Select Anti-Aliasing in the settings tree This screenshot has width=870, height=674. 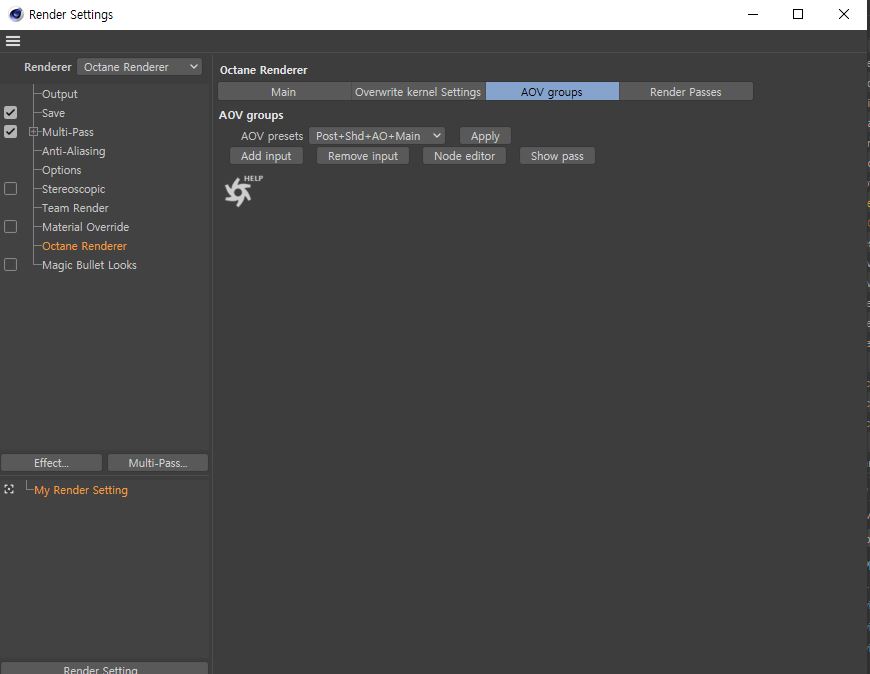pyautogui.click(x=74, y=151)
